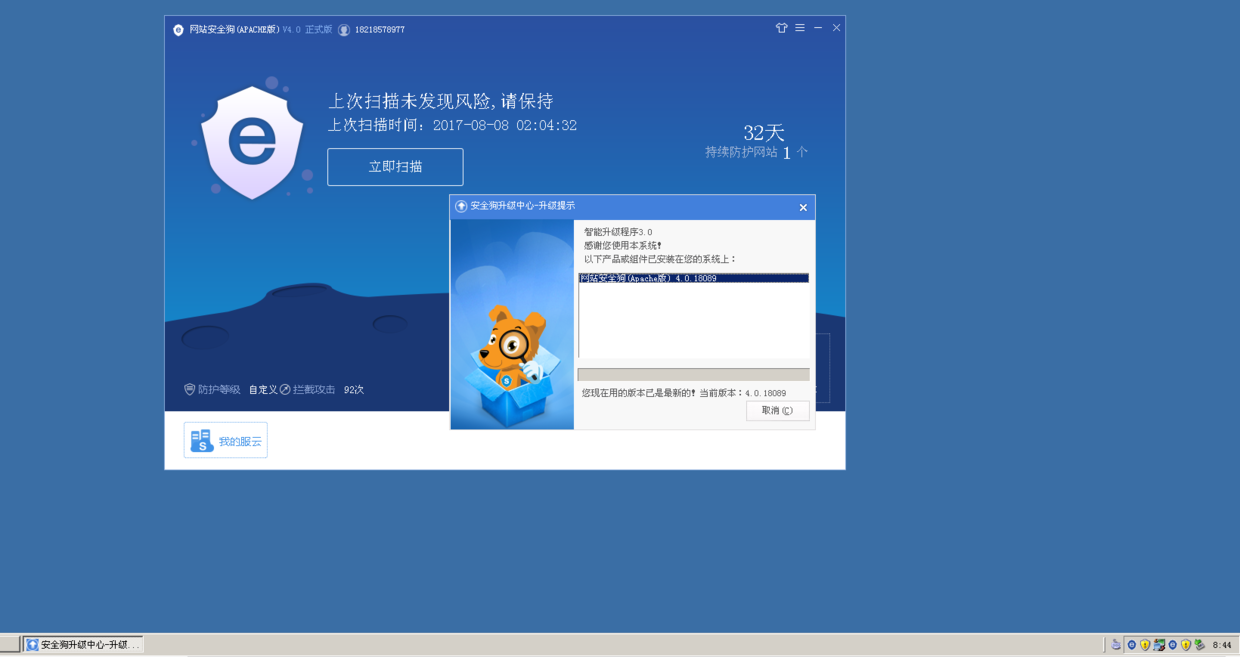Screen dimensions: 1240x657
Task: Click the 智能升级程序3.0 text line
Action: pos(618,232)
